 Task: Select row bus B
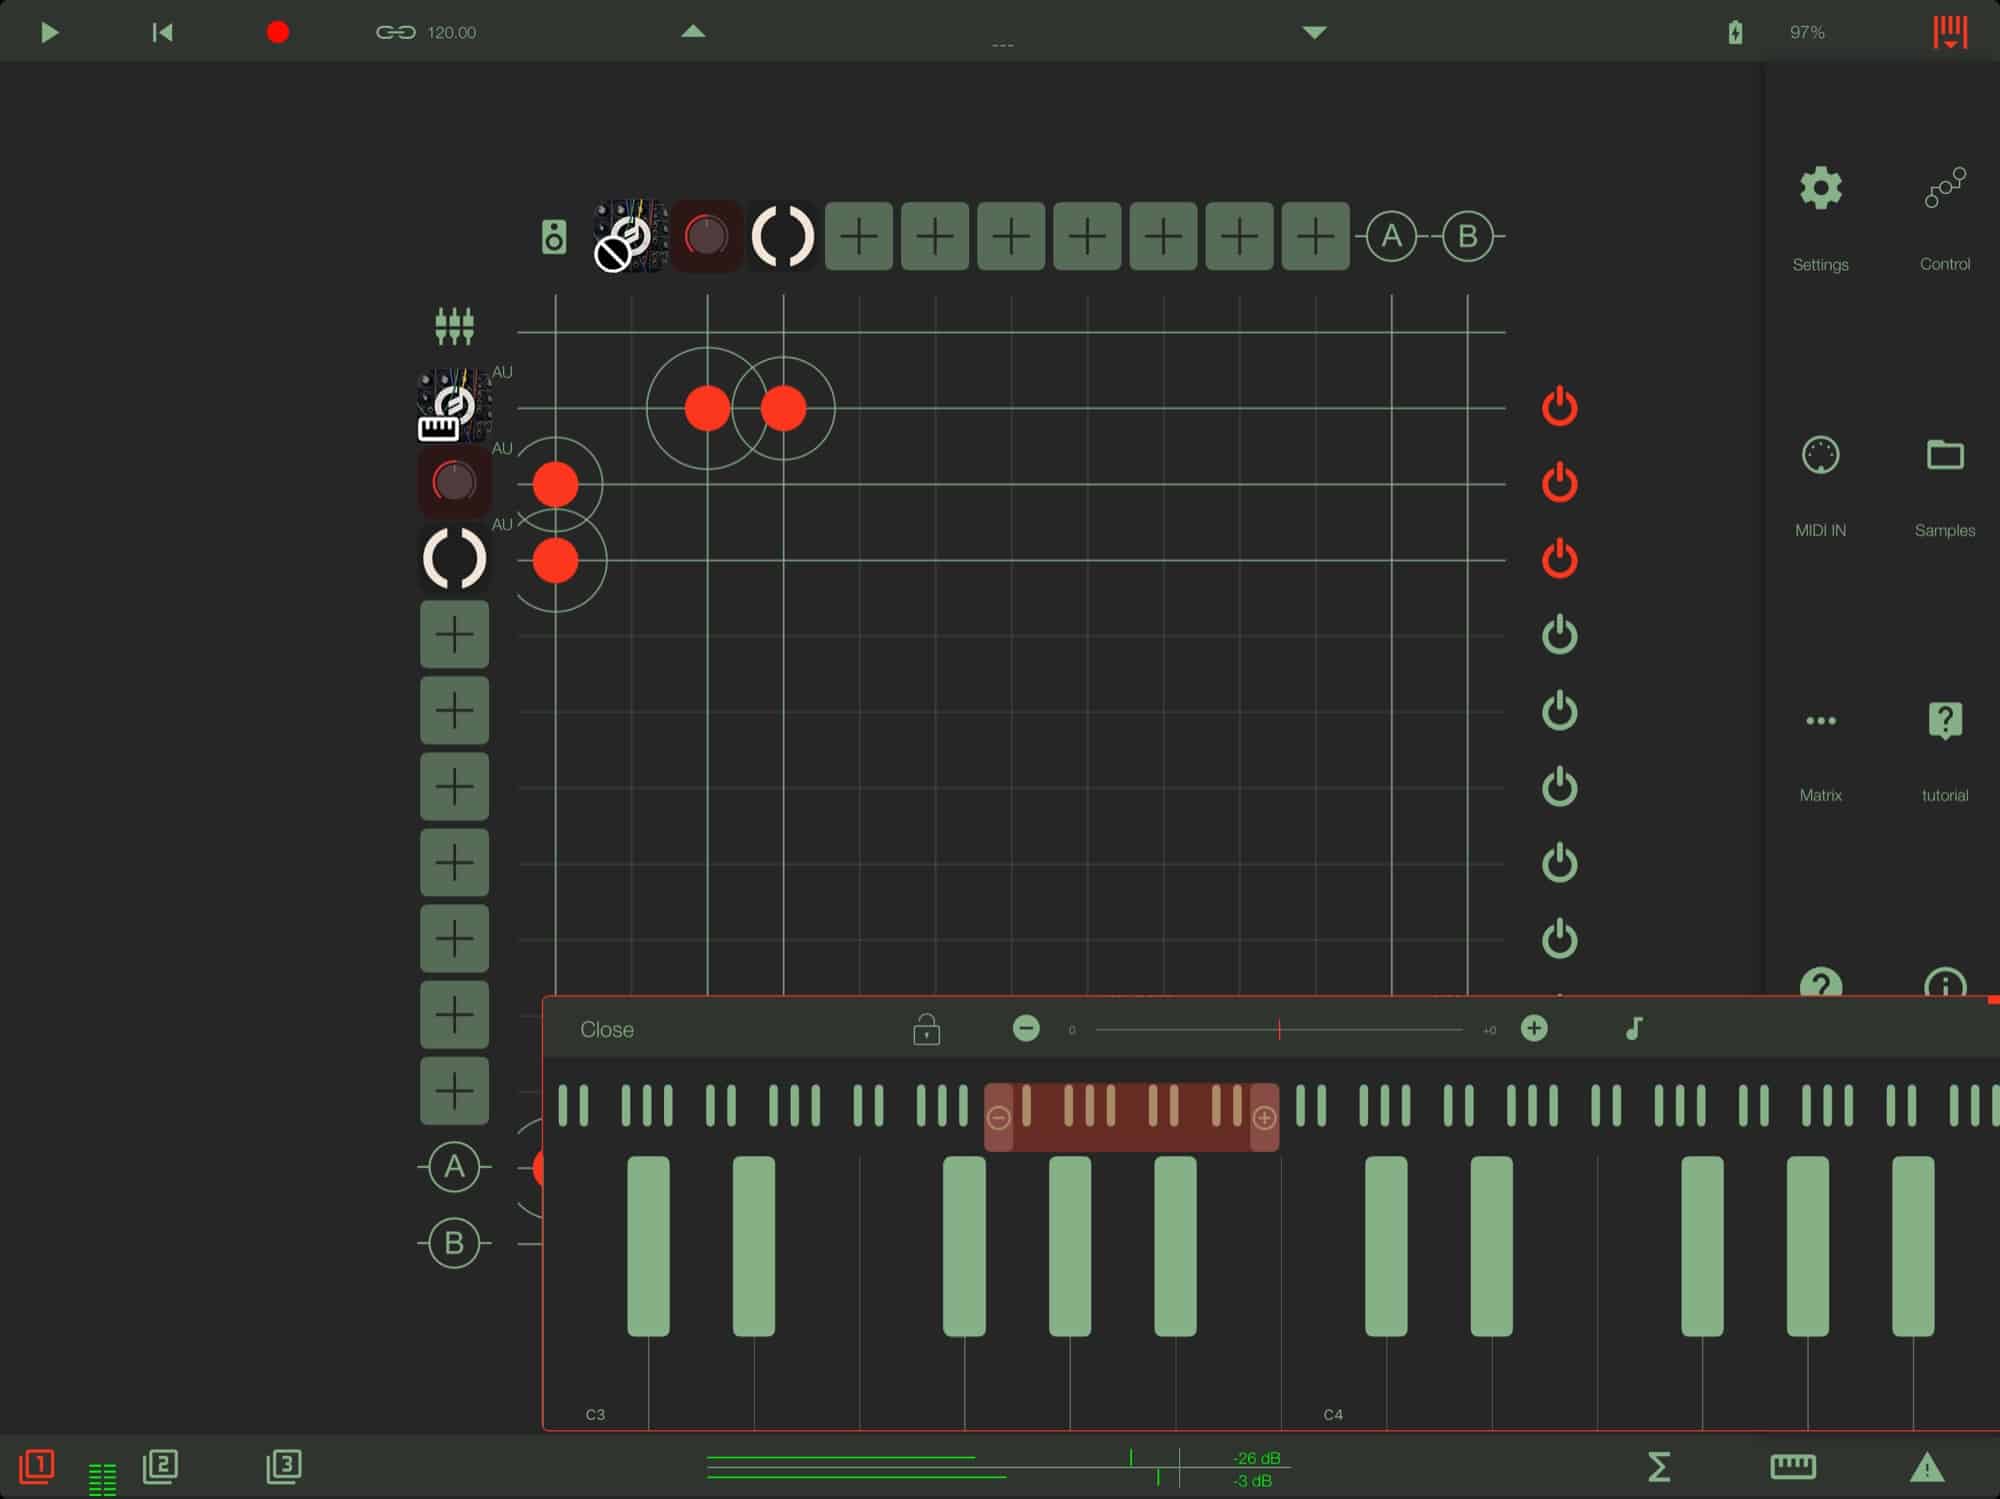point(454,1243)
